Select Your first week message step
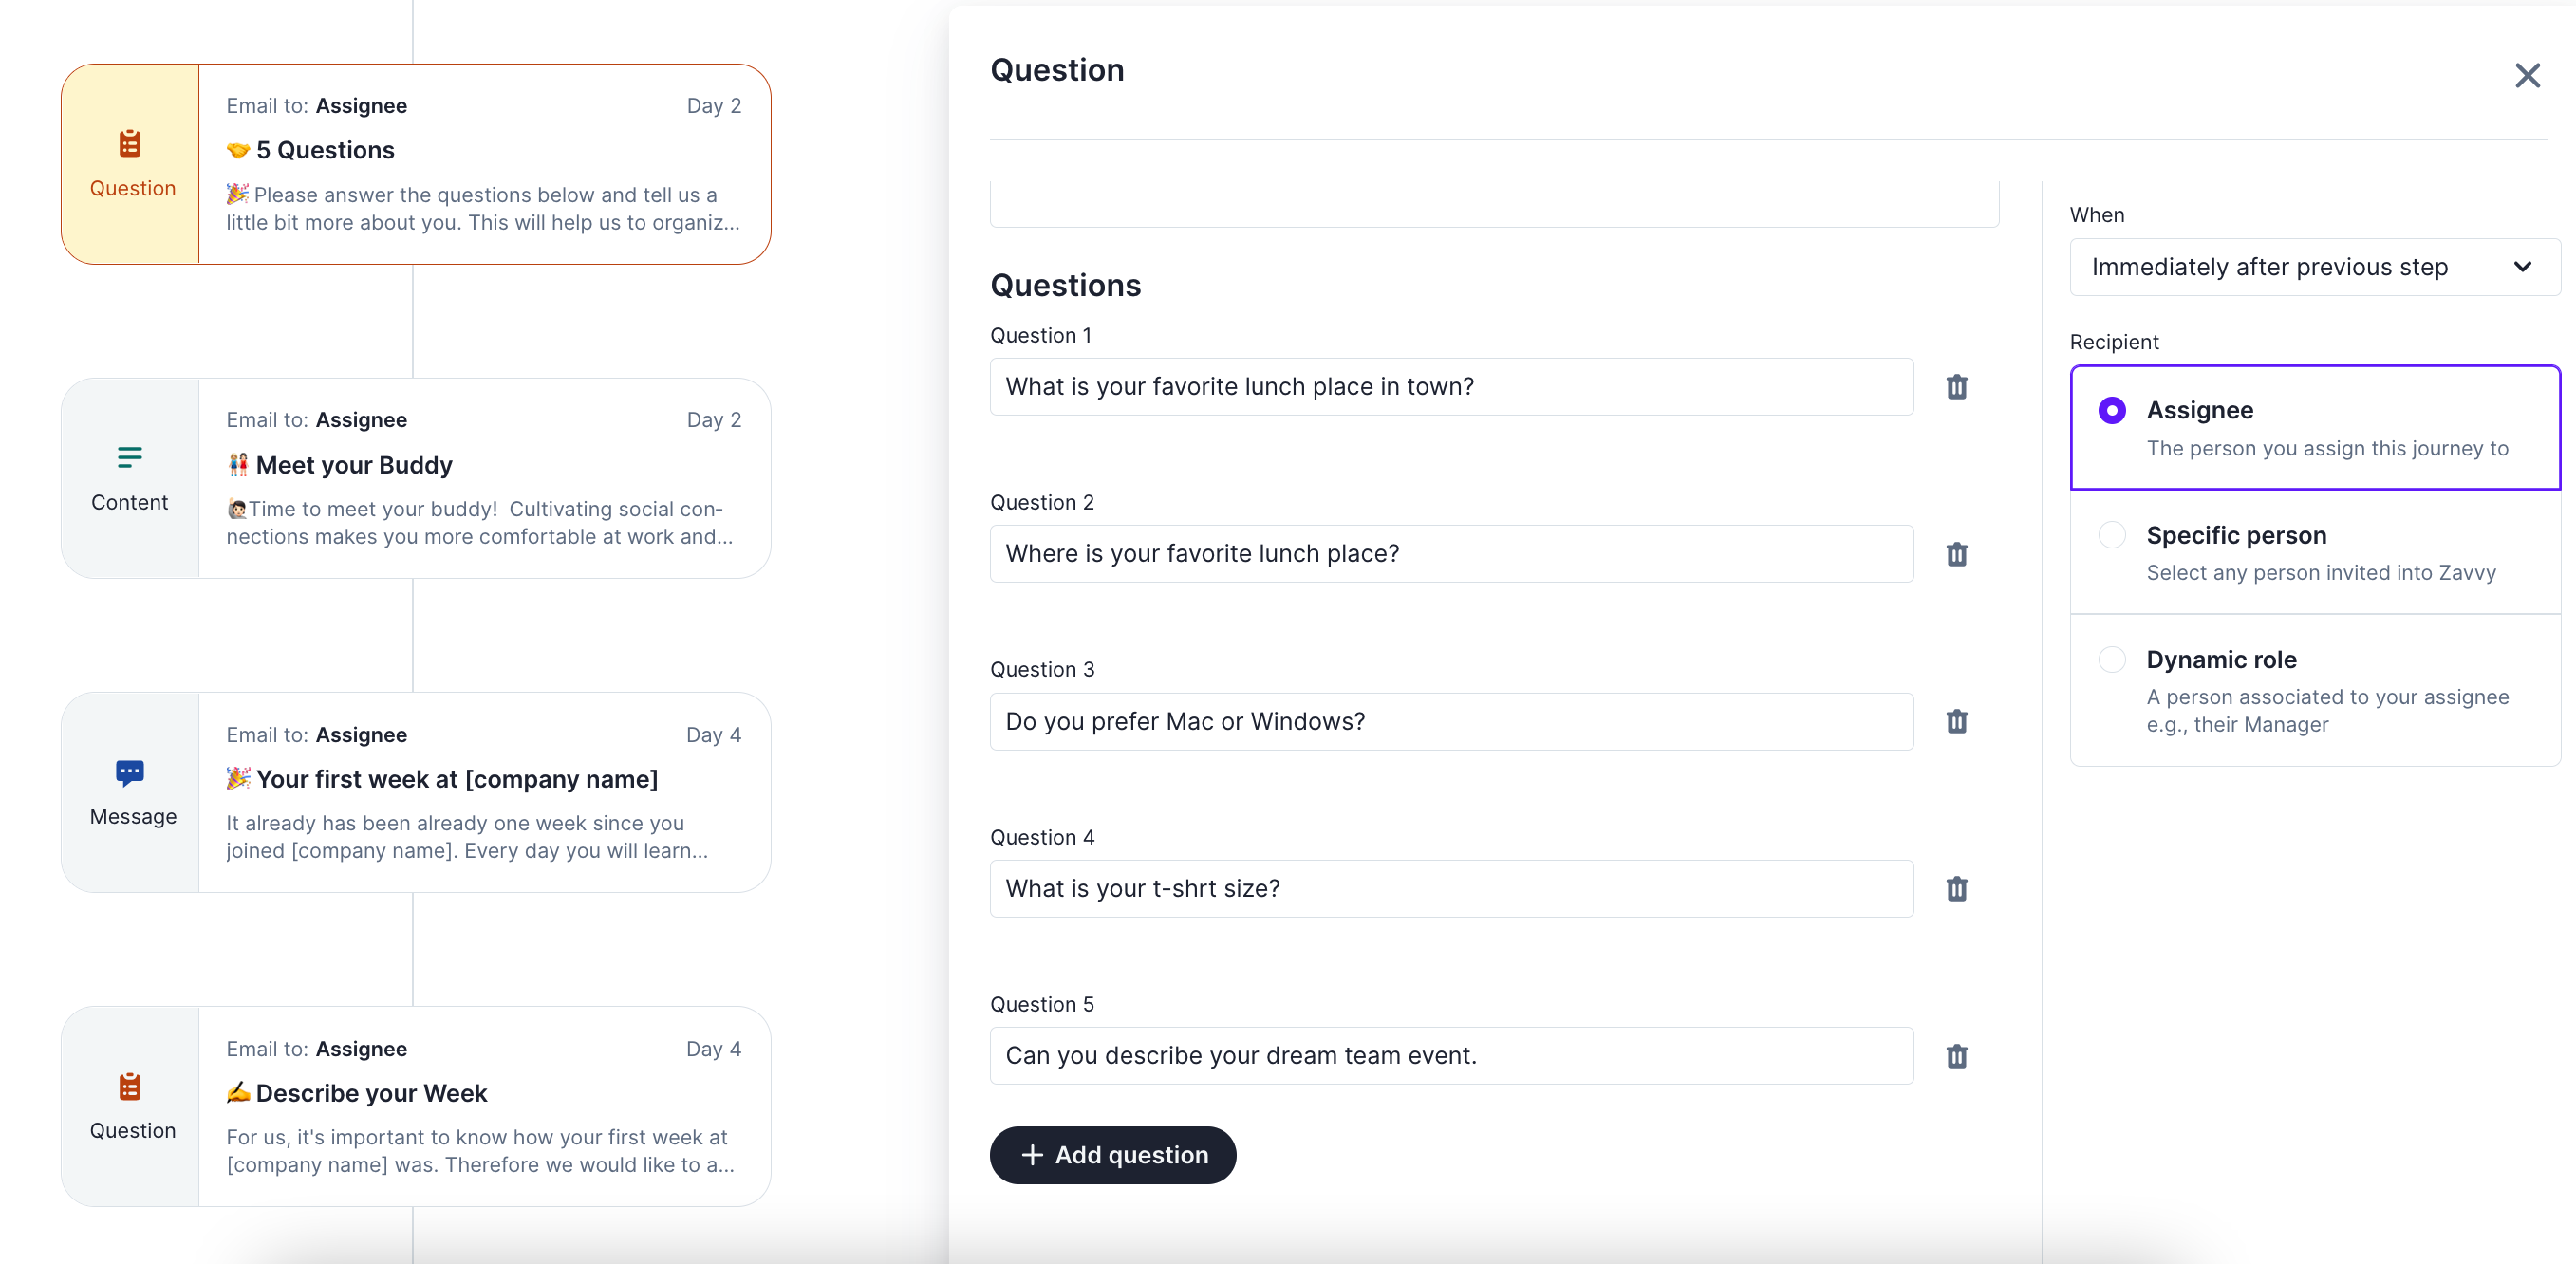This screenshot has height=1264, width=2576. [484, 793]
